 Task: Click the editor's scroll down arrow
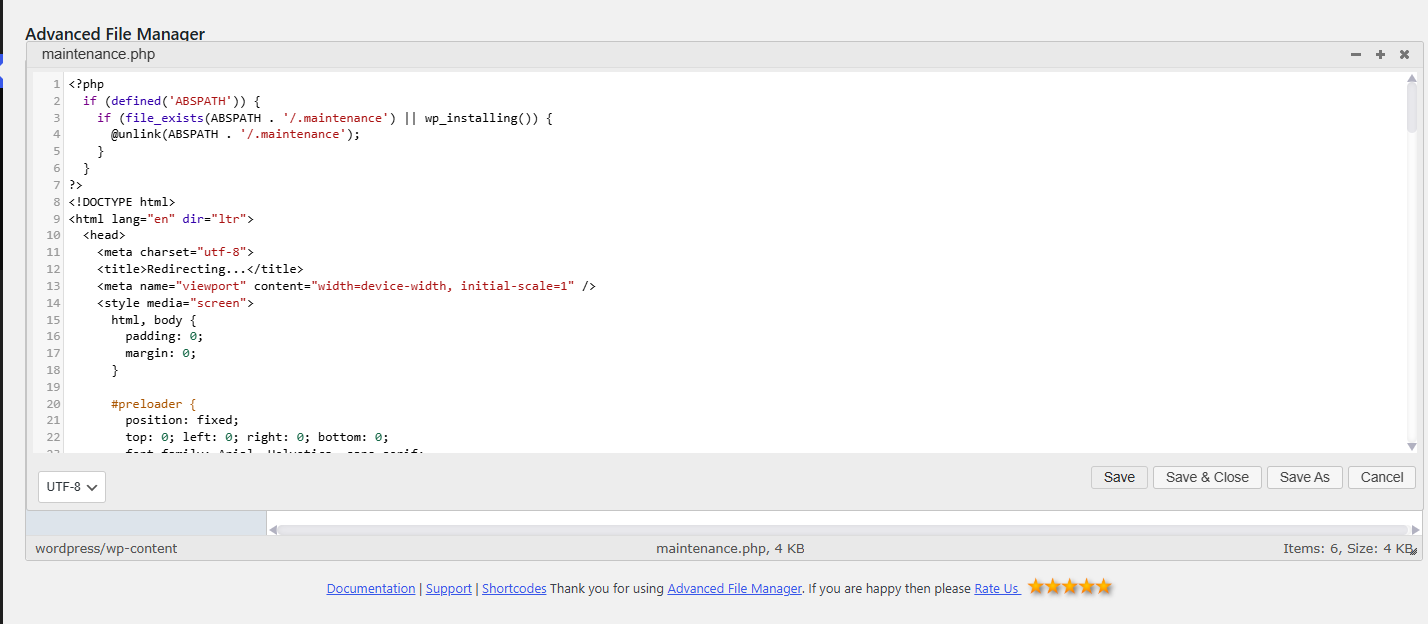pyautogui.click(x=1412, y=446)
